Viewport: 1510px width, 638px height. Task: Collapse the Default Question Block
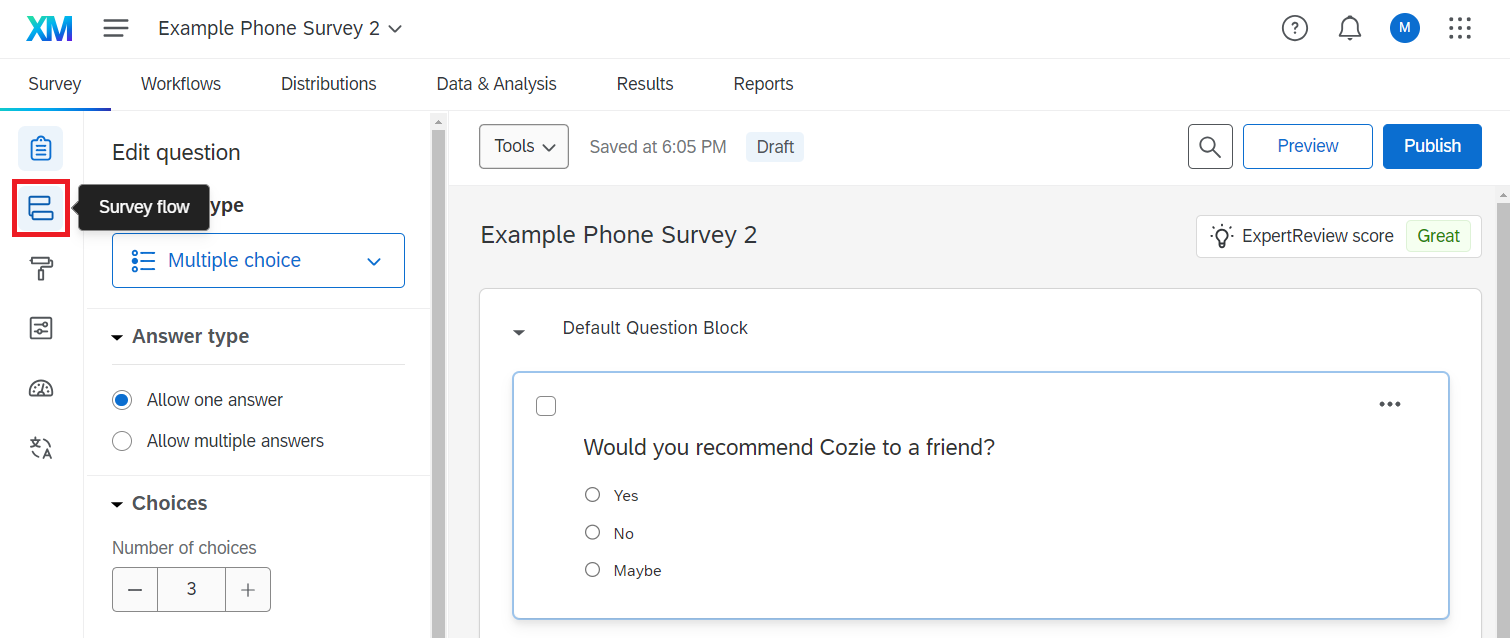pyautogui.click(x=519, y=330)
